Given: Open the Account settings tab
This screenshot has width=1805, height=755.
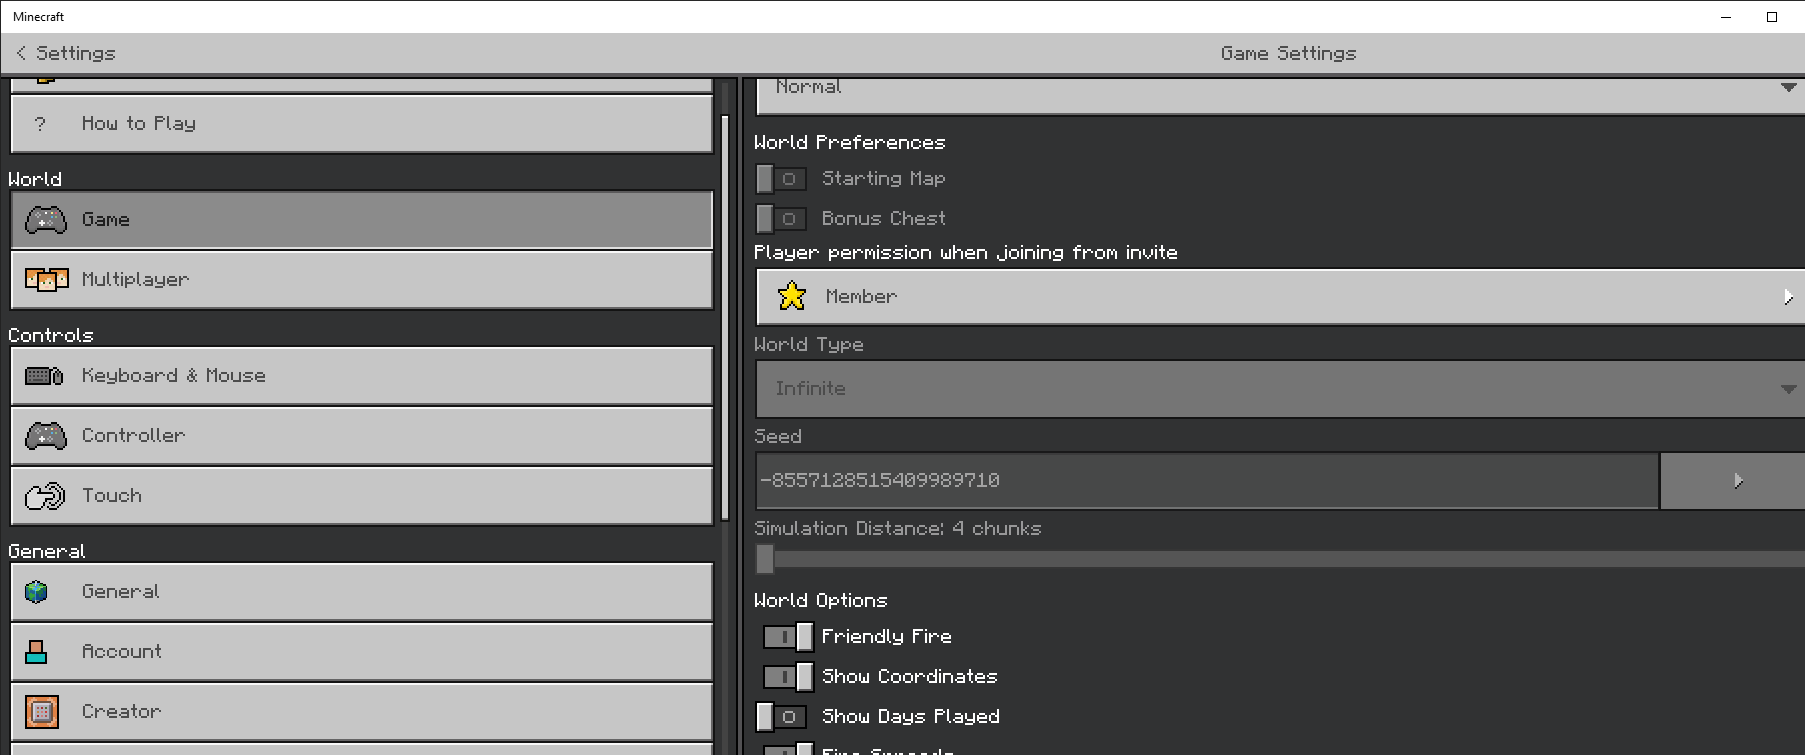Looking at the screenshot, I should (x=362, y=652).
